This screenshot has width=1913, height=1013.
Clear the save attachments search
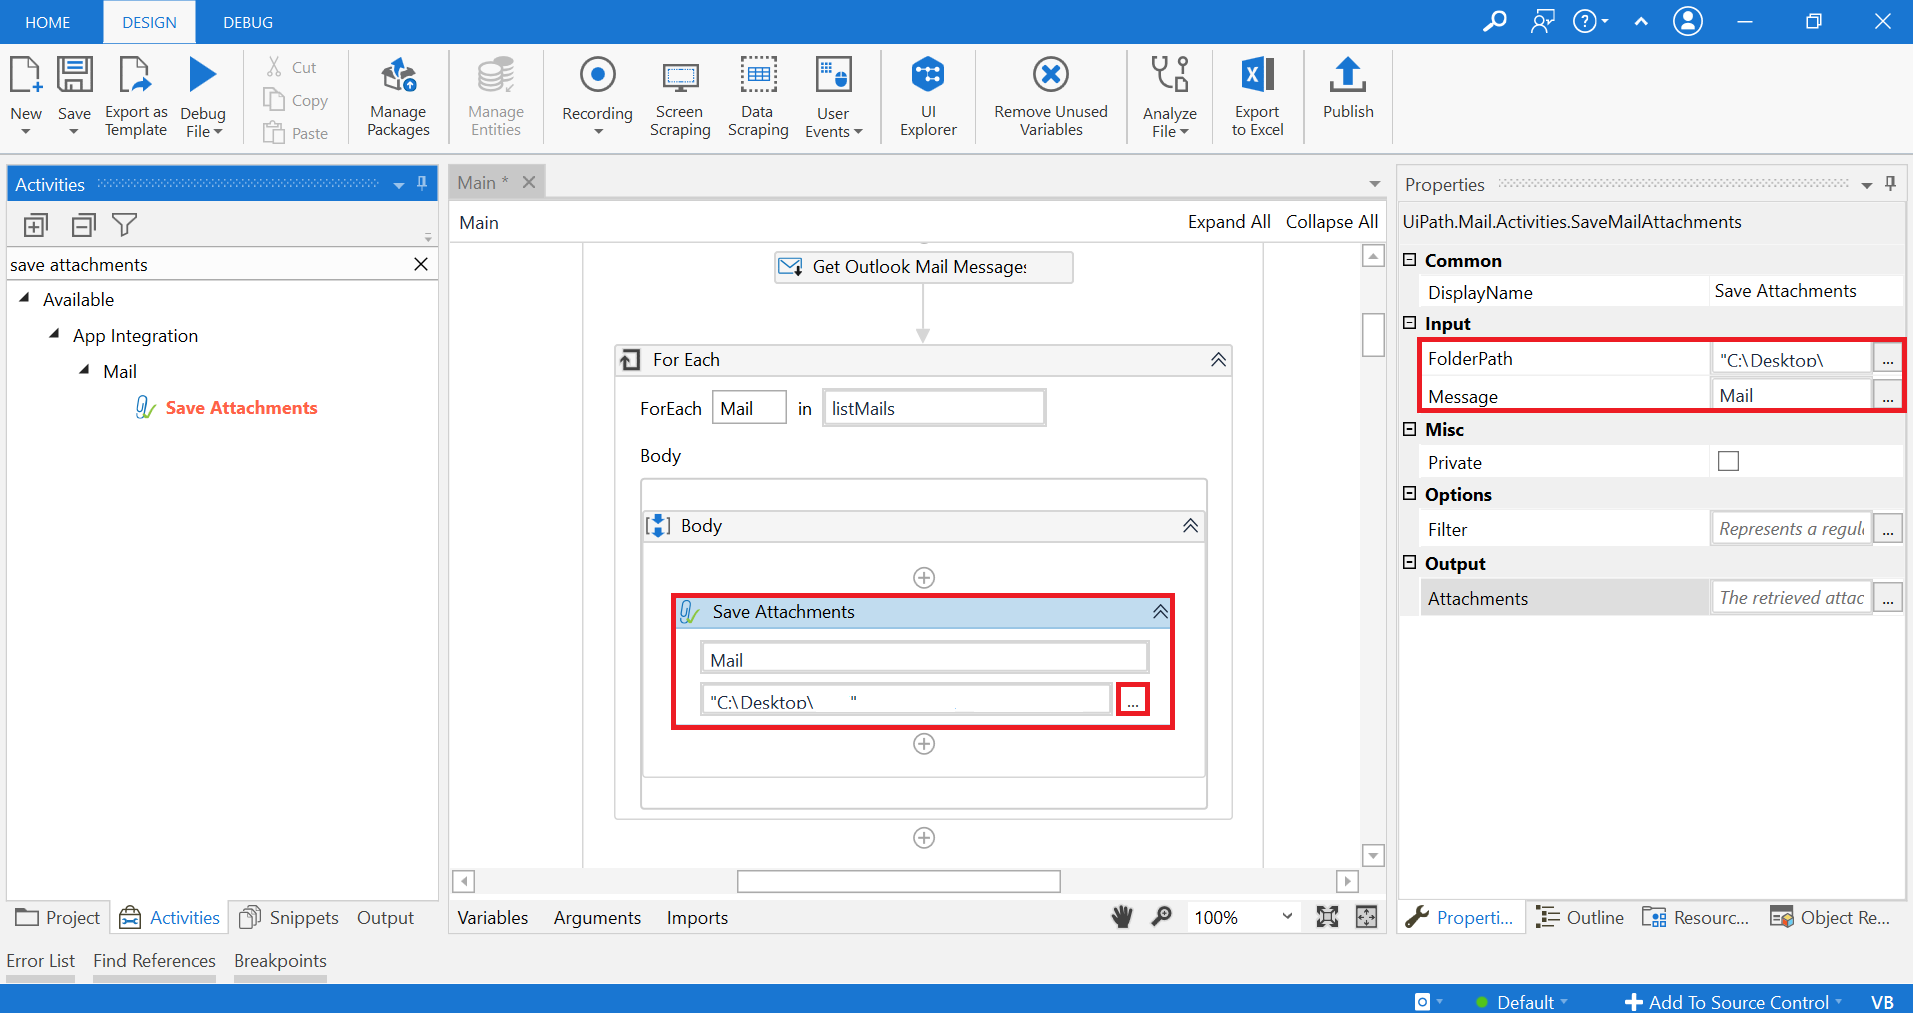point(421,264)
